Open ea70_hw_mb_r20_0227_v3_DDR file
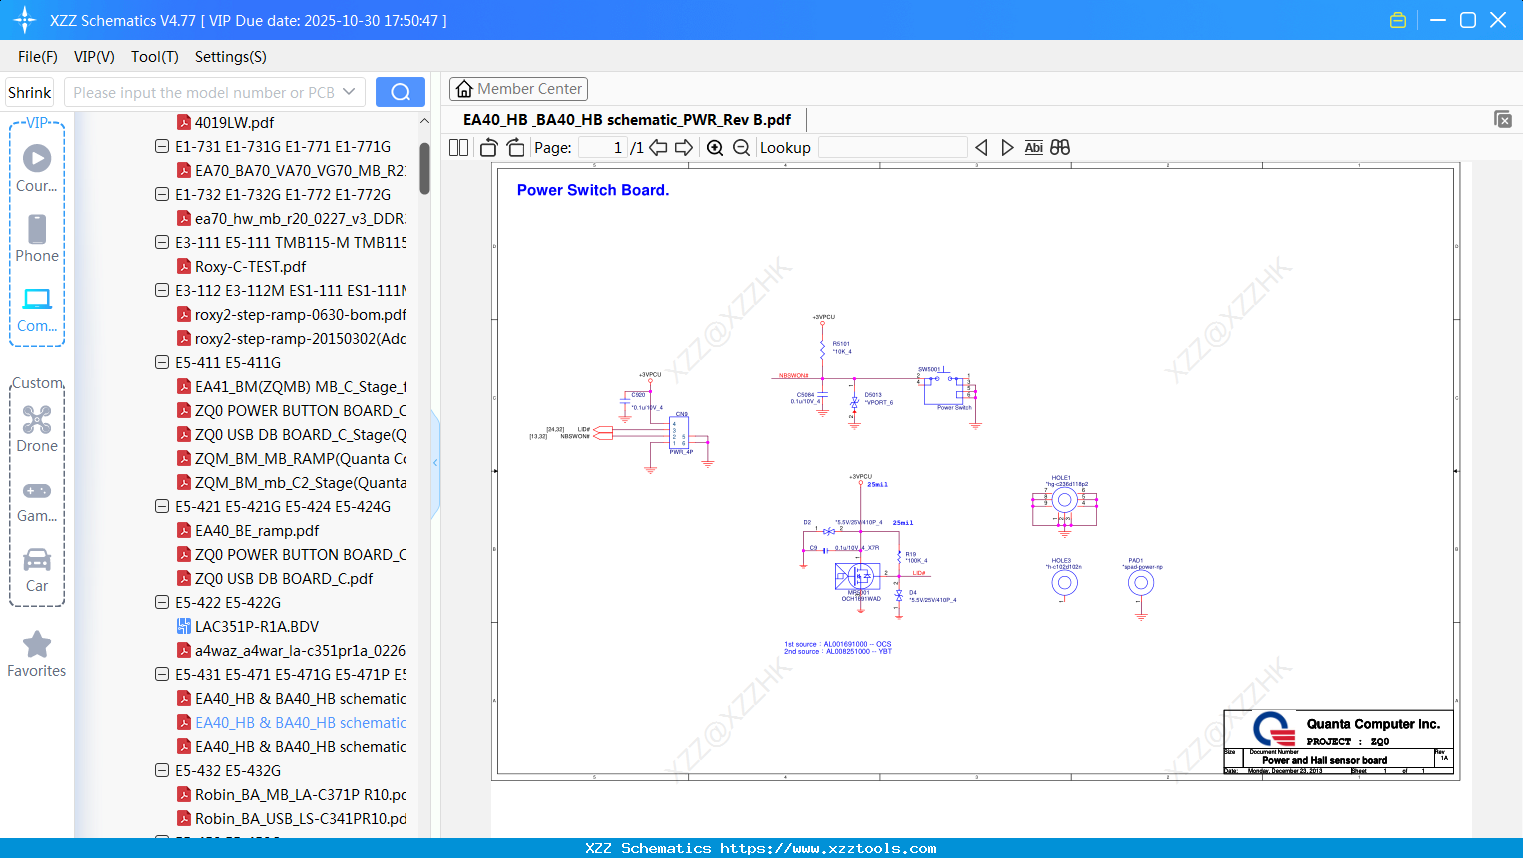This screenshot has width=1523, height=858. point(300,218)
